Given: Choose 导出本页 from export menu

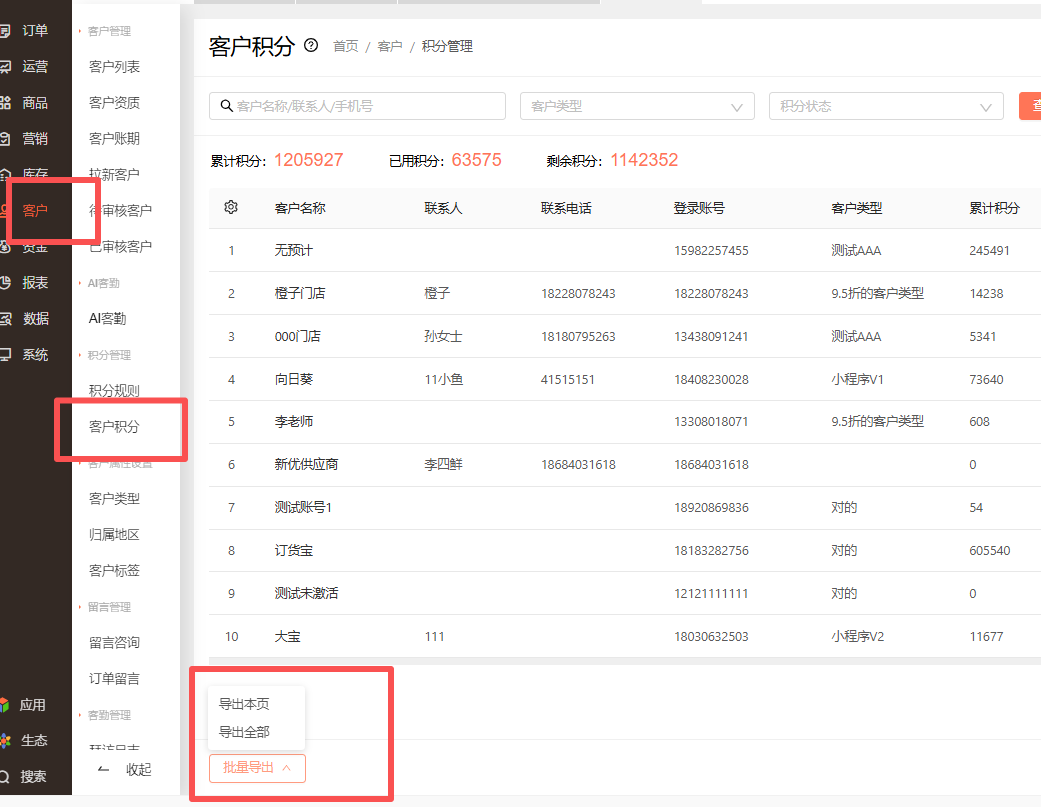Looking at the screenshot, I should point(244,704).
